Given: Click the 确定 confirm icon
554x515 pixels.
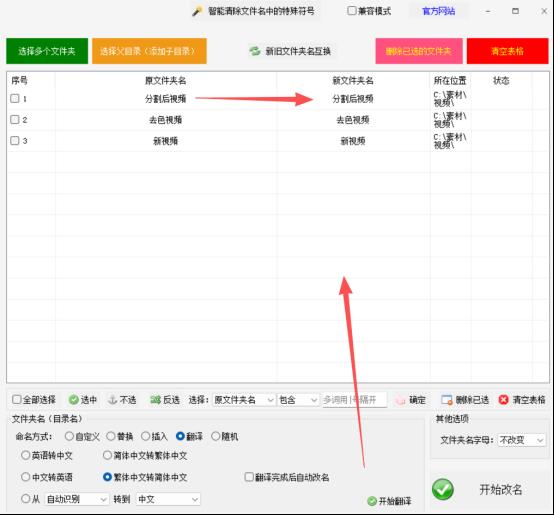Looking at the screenshot, I should coord(400,400).
